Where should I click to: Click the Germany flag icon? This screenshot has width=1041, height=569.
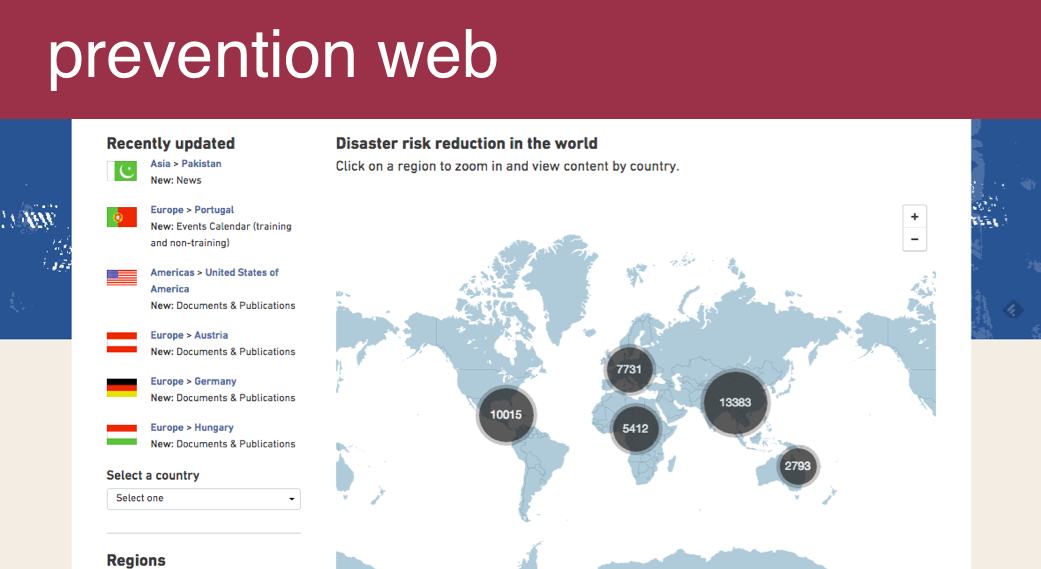122,388
